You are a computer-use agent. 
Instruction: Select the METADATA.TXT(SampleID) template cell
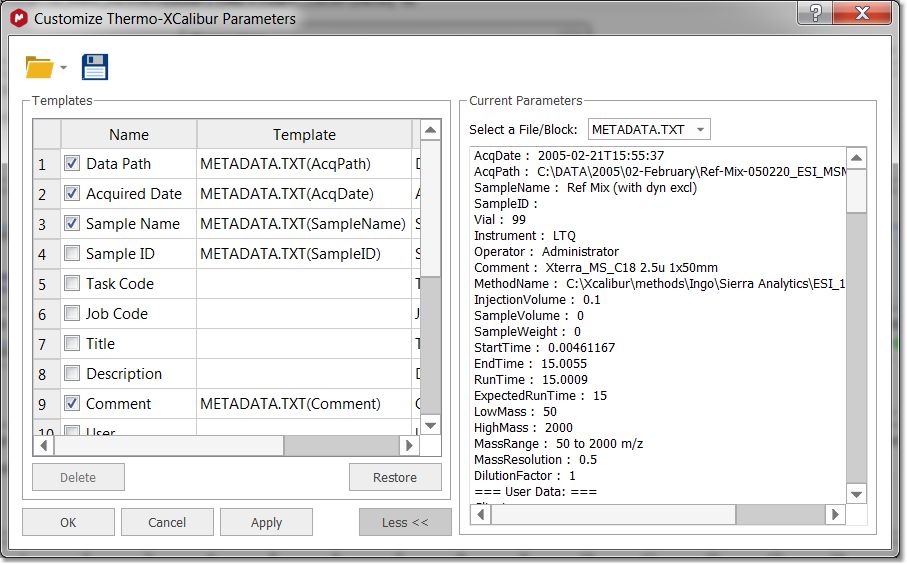(304, 253)
